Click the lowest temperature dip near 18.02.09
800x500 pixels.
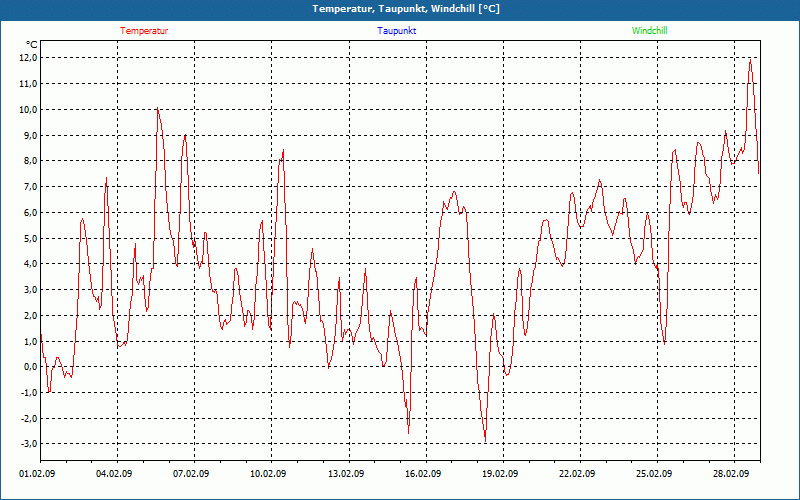point(485,441)
